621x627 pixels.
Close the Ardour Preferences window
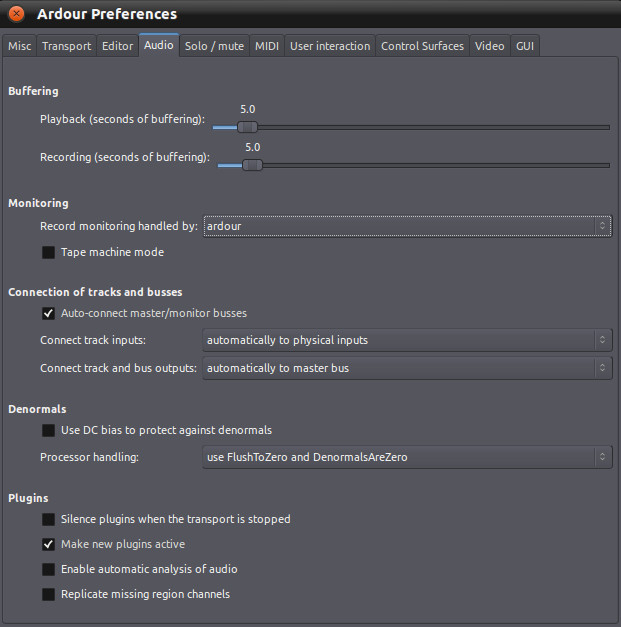click(x=17, y=14)
